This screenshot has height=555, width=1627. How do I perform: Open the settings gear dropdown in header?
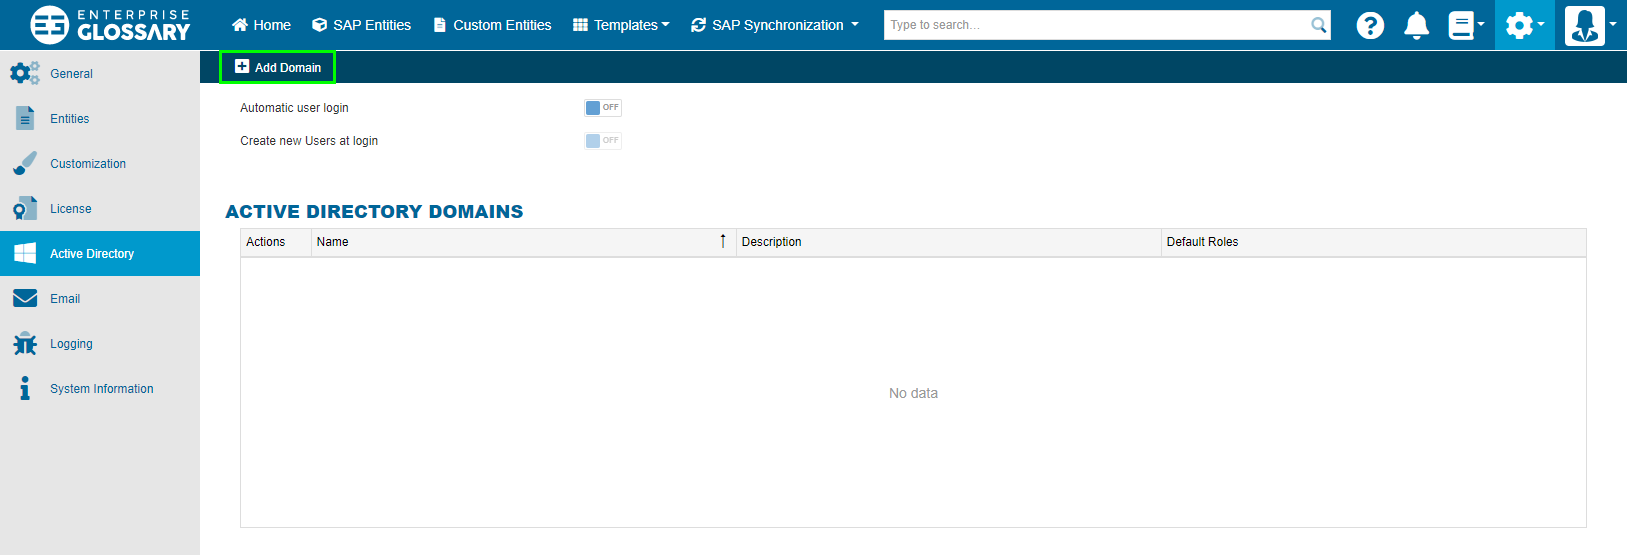coord(1524,25)
